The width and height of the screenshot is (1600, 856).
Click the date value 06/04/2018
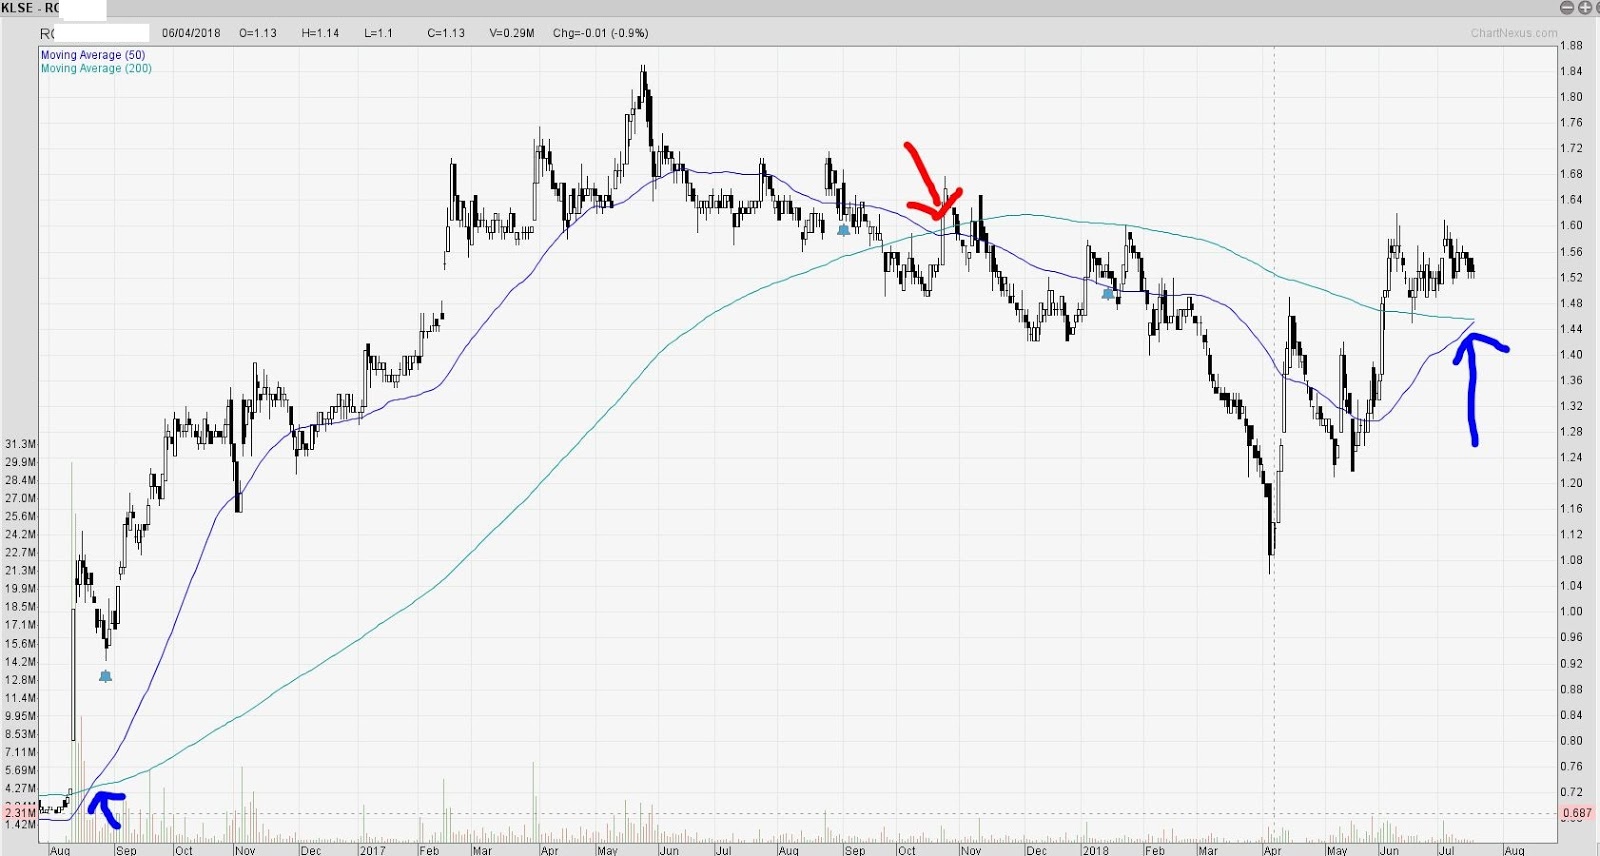tap(191, 33)
